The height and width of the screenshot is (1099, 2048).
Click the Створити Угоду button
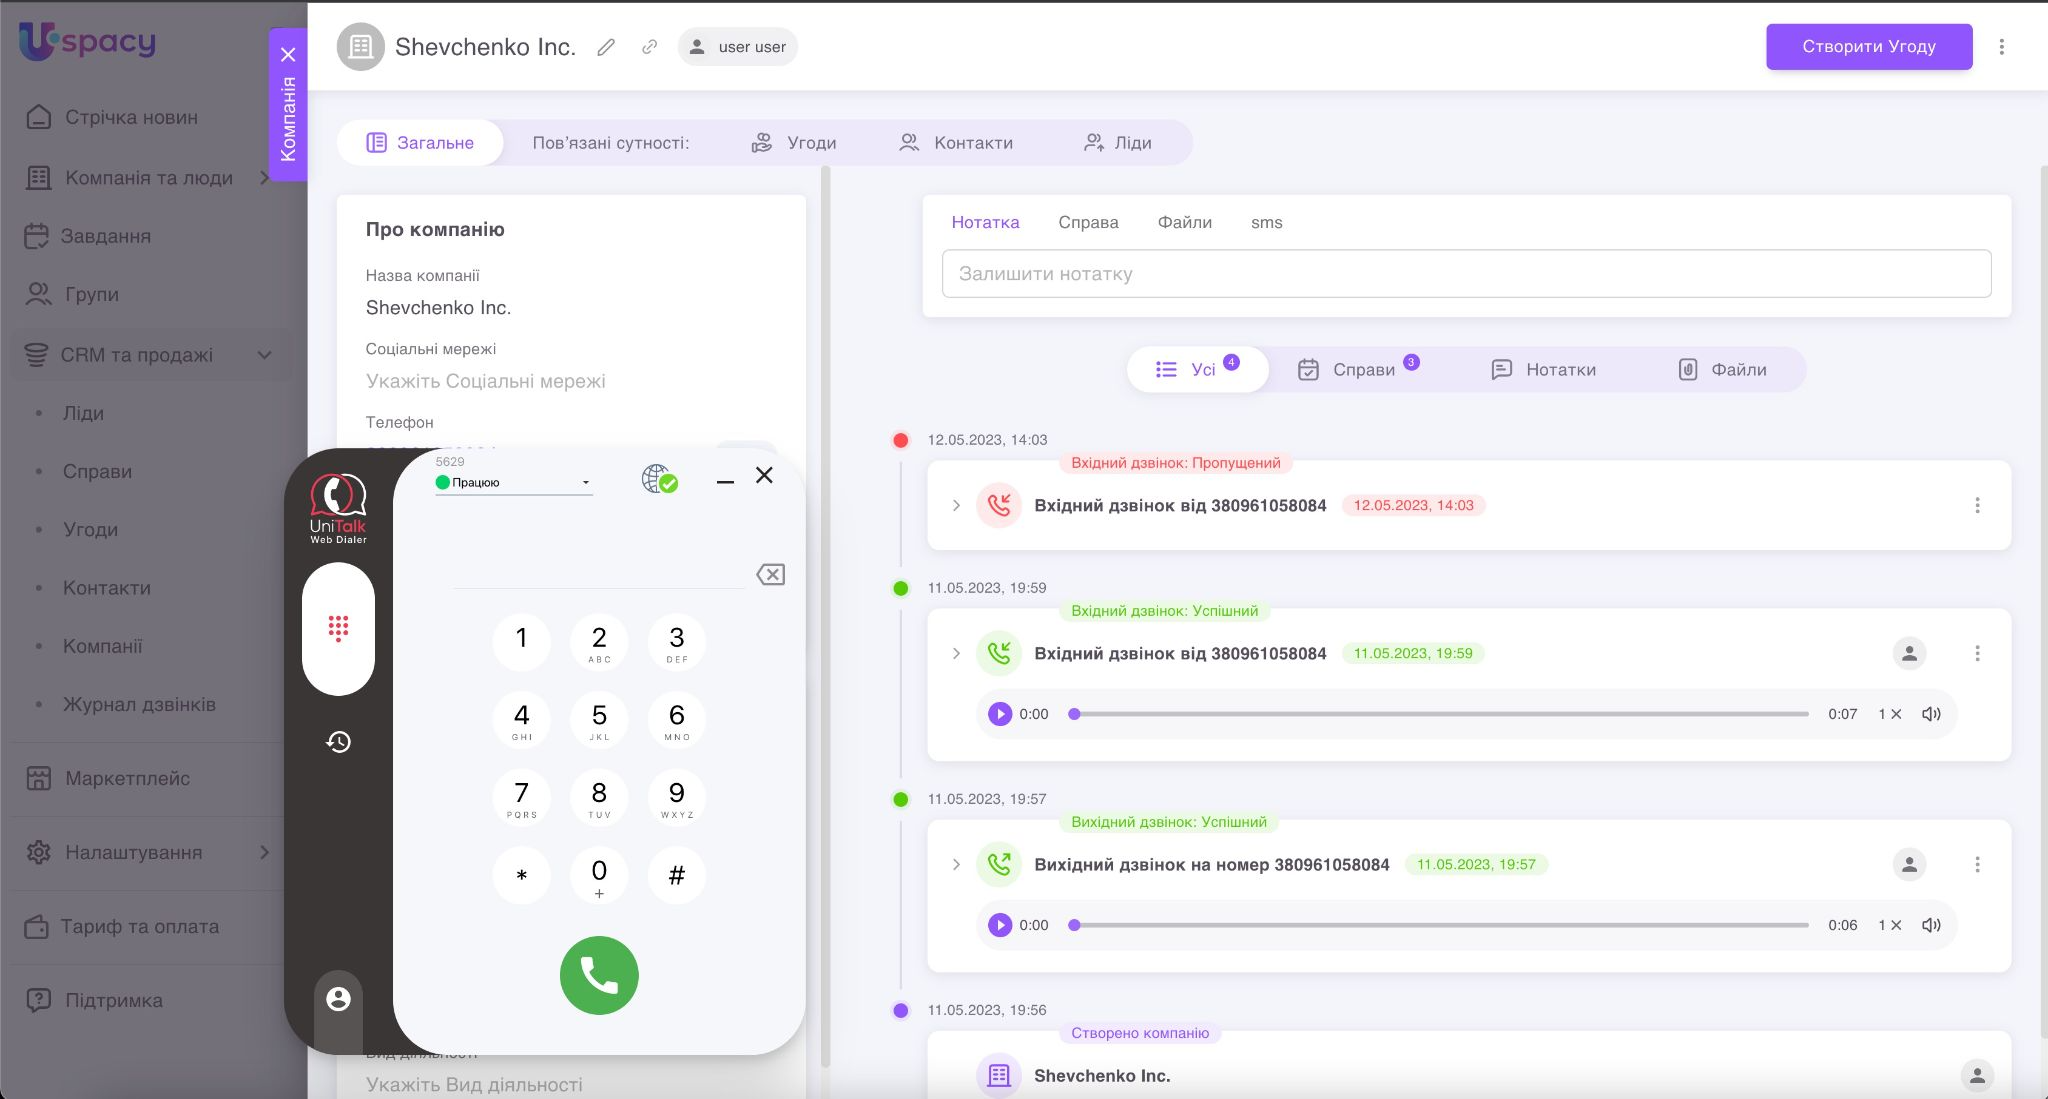[x=1868, y=47]
